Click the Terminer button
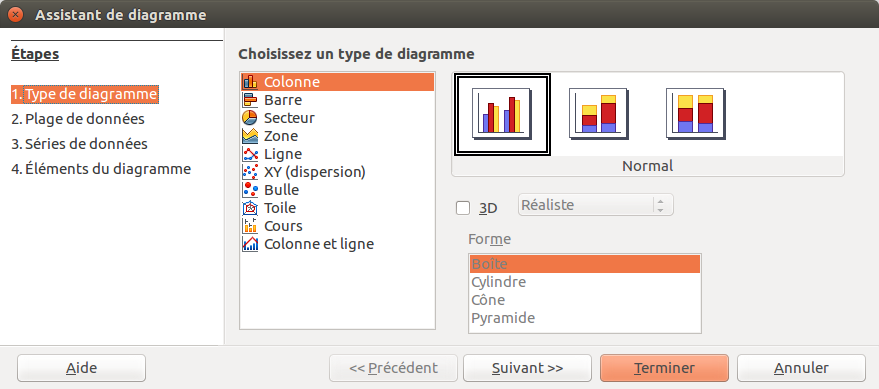The image size is (879, 389). [x=664, y=368]
